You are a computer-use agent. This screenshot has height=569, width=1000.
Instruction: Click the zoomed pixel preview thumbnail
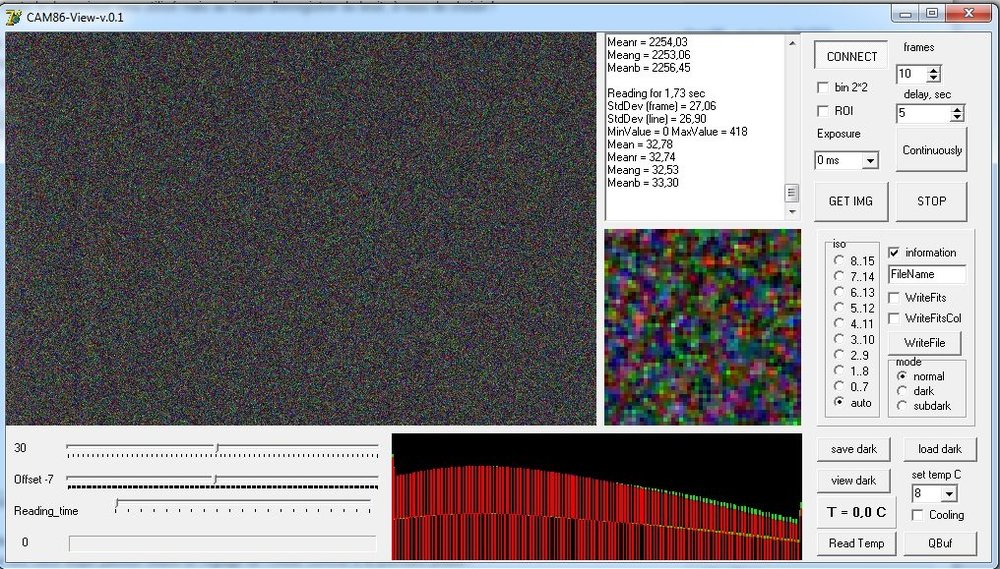coord(702,327)
